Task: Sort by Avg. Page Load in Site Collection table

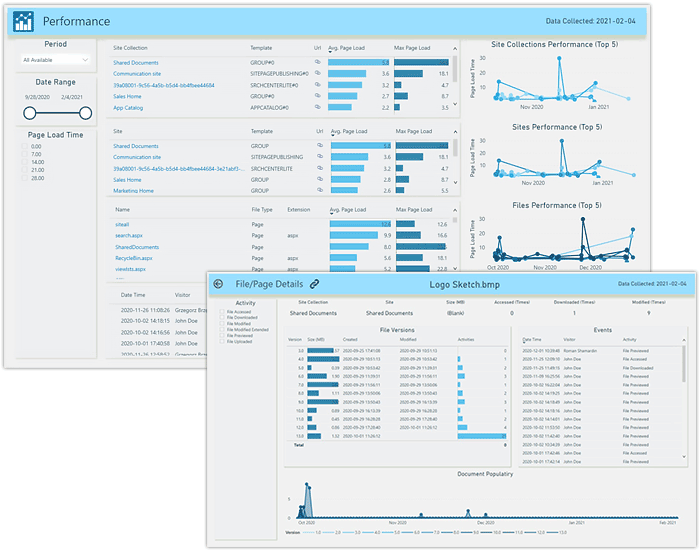Action: click(347, 47)
